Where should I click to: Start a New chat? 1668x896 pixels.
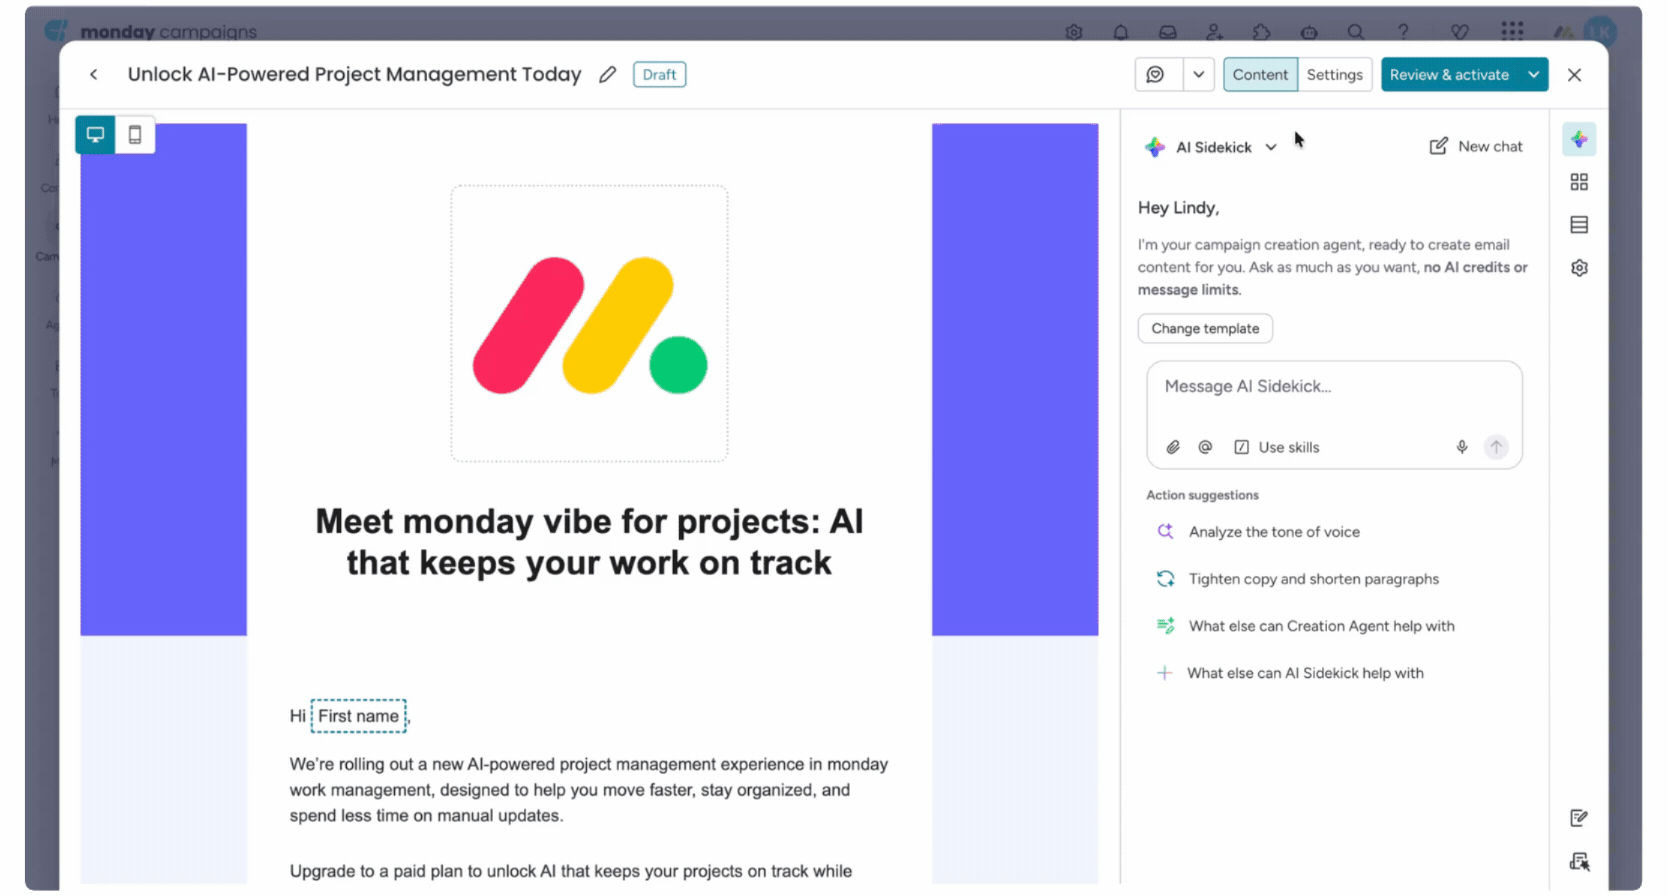(1476, 146)
